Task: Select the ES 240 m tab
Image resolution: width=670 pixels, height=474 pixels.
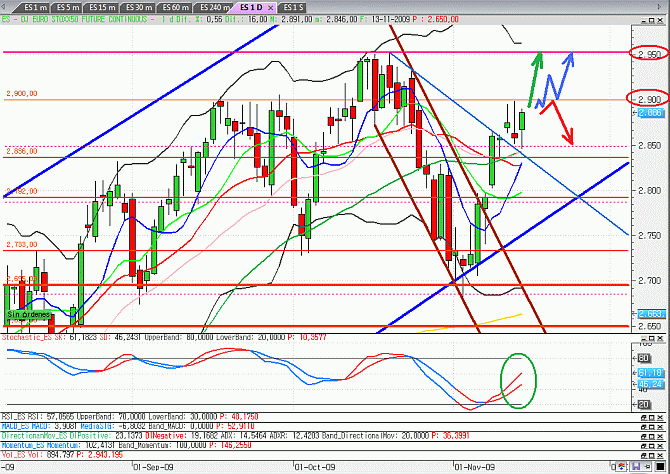Action: (213, 8)
